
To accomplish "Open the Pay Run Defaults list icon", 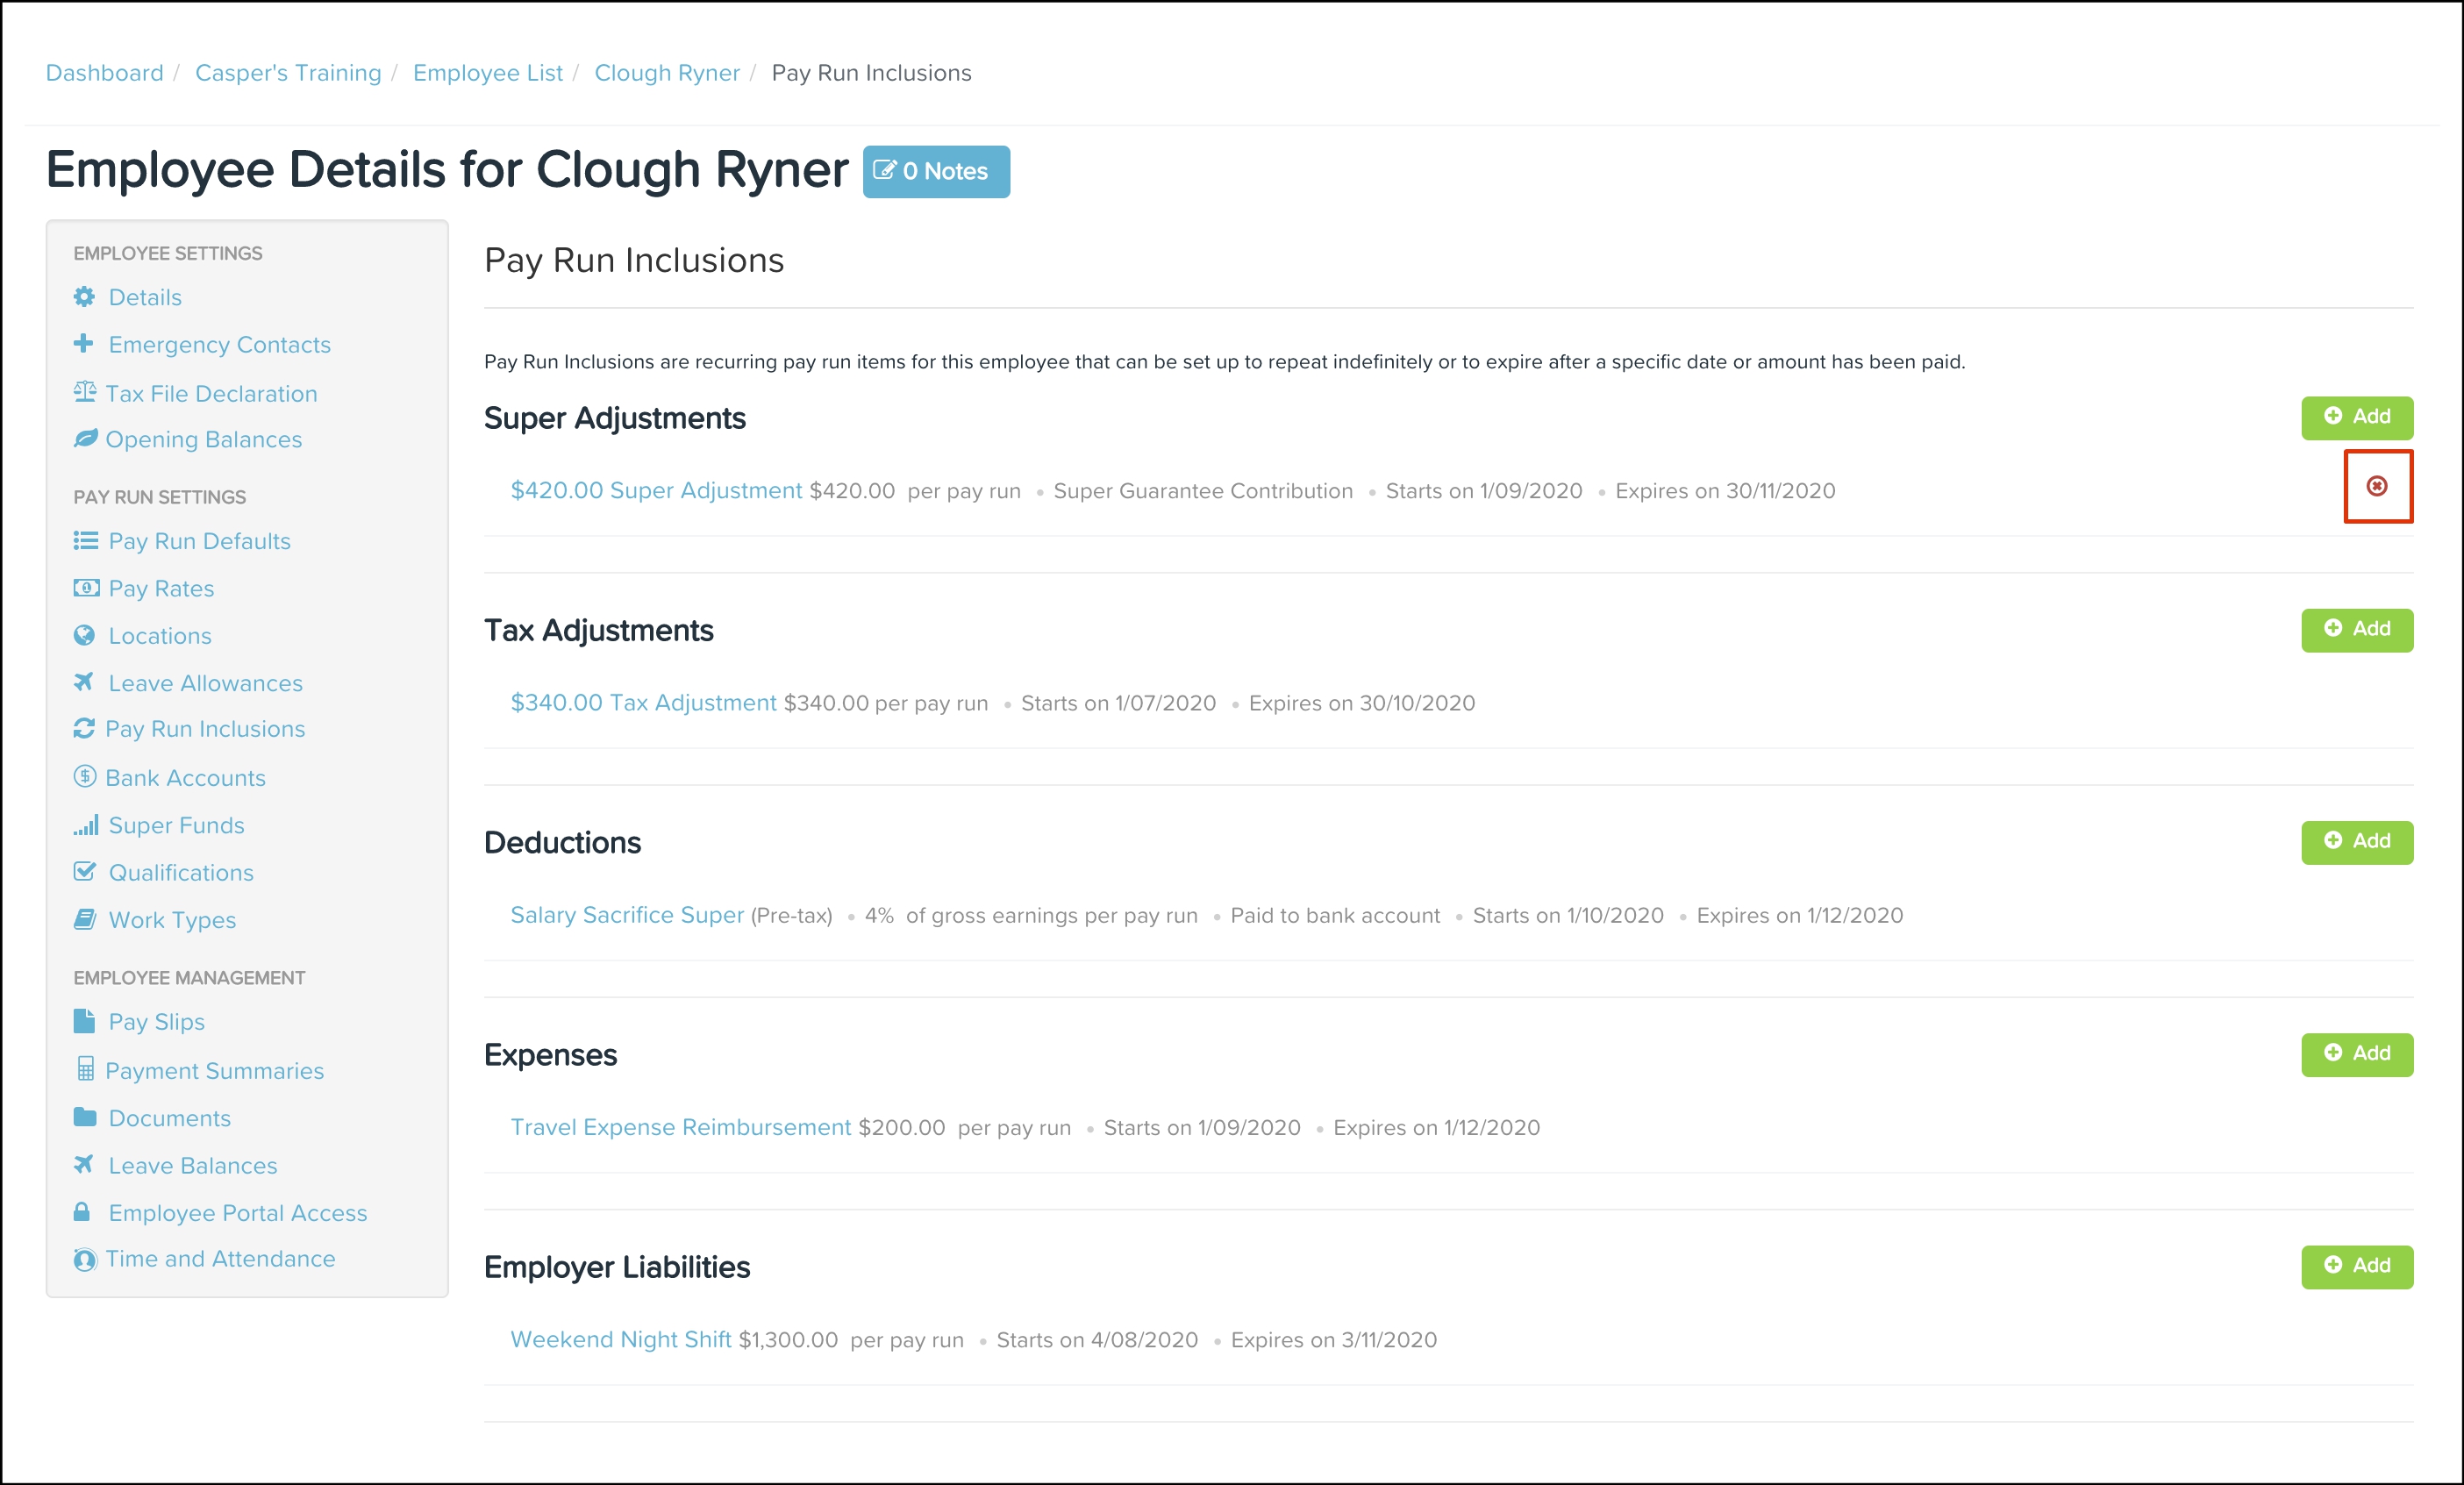I will (85, 541).
